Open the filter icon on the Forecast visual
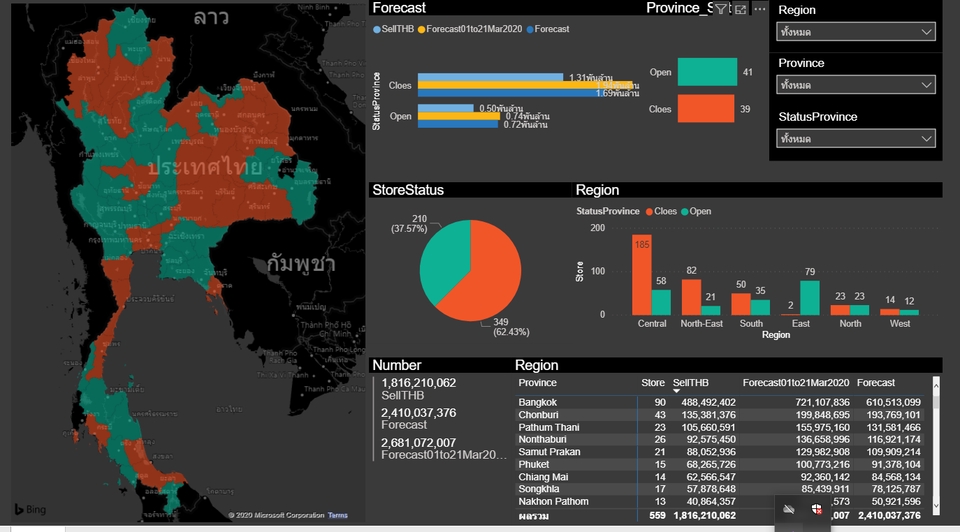Image resolution: width=960 pixels, height=532 pixels. pos(721,9)
